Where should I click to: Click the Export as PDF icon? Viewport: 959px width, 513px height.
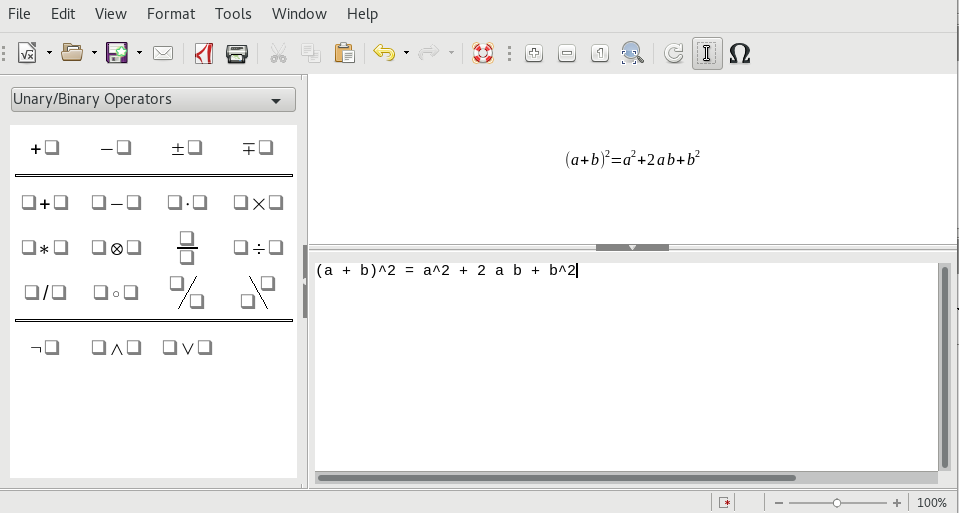click(x=204, y=53)
